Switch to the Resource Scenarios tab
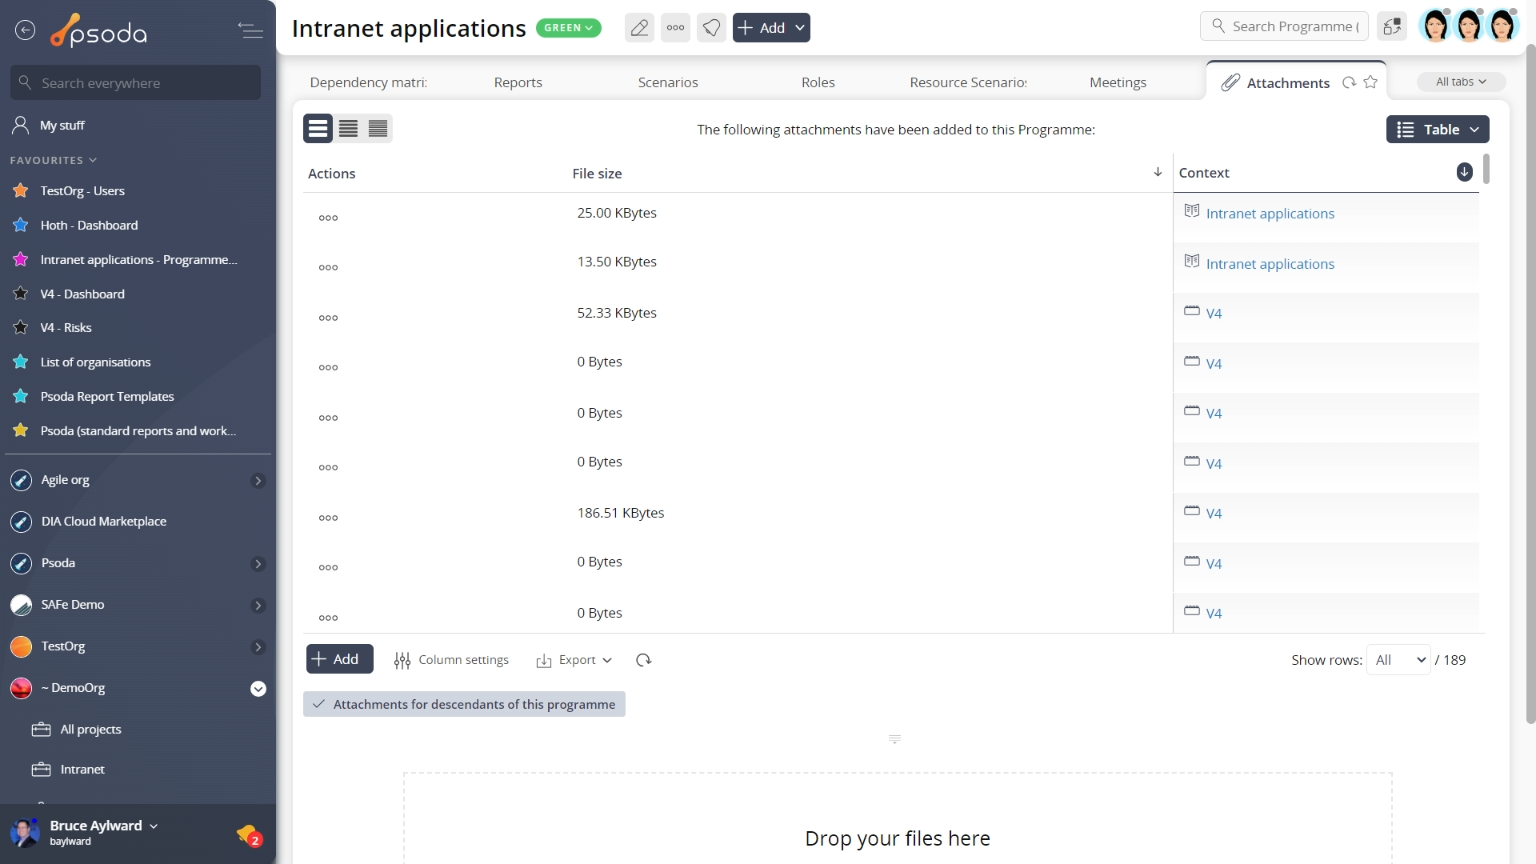 pos(968,82)
